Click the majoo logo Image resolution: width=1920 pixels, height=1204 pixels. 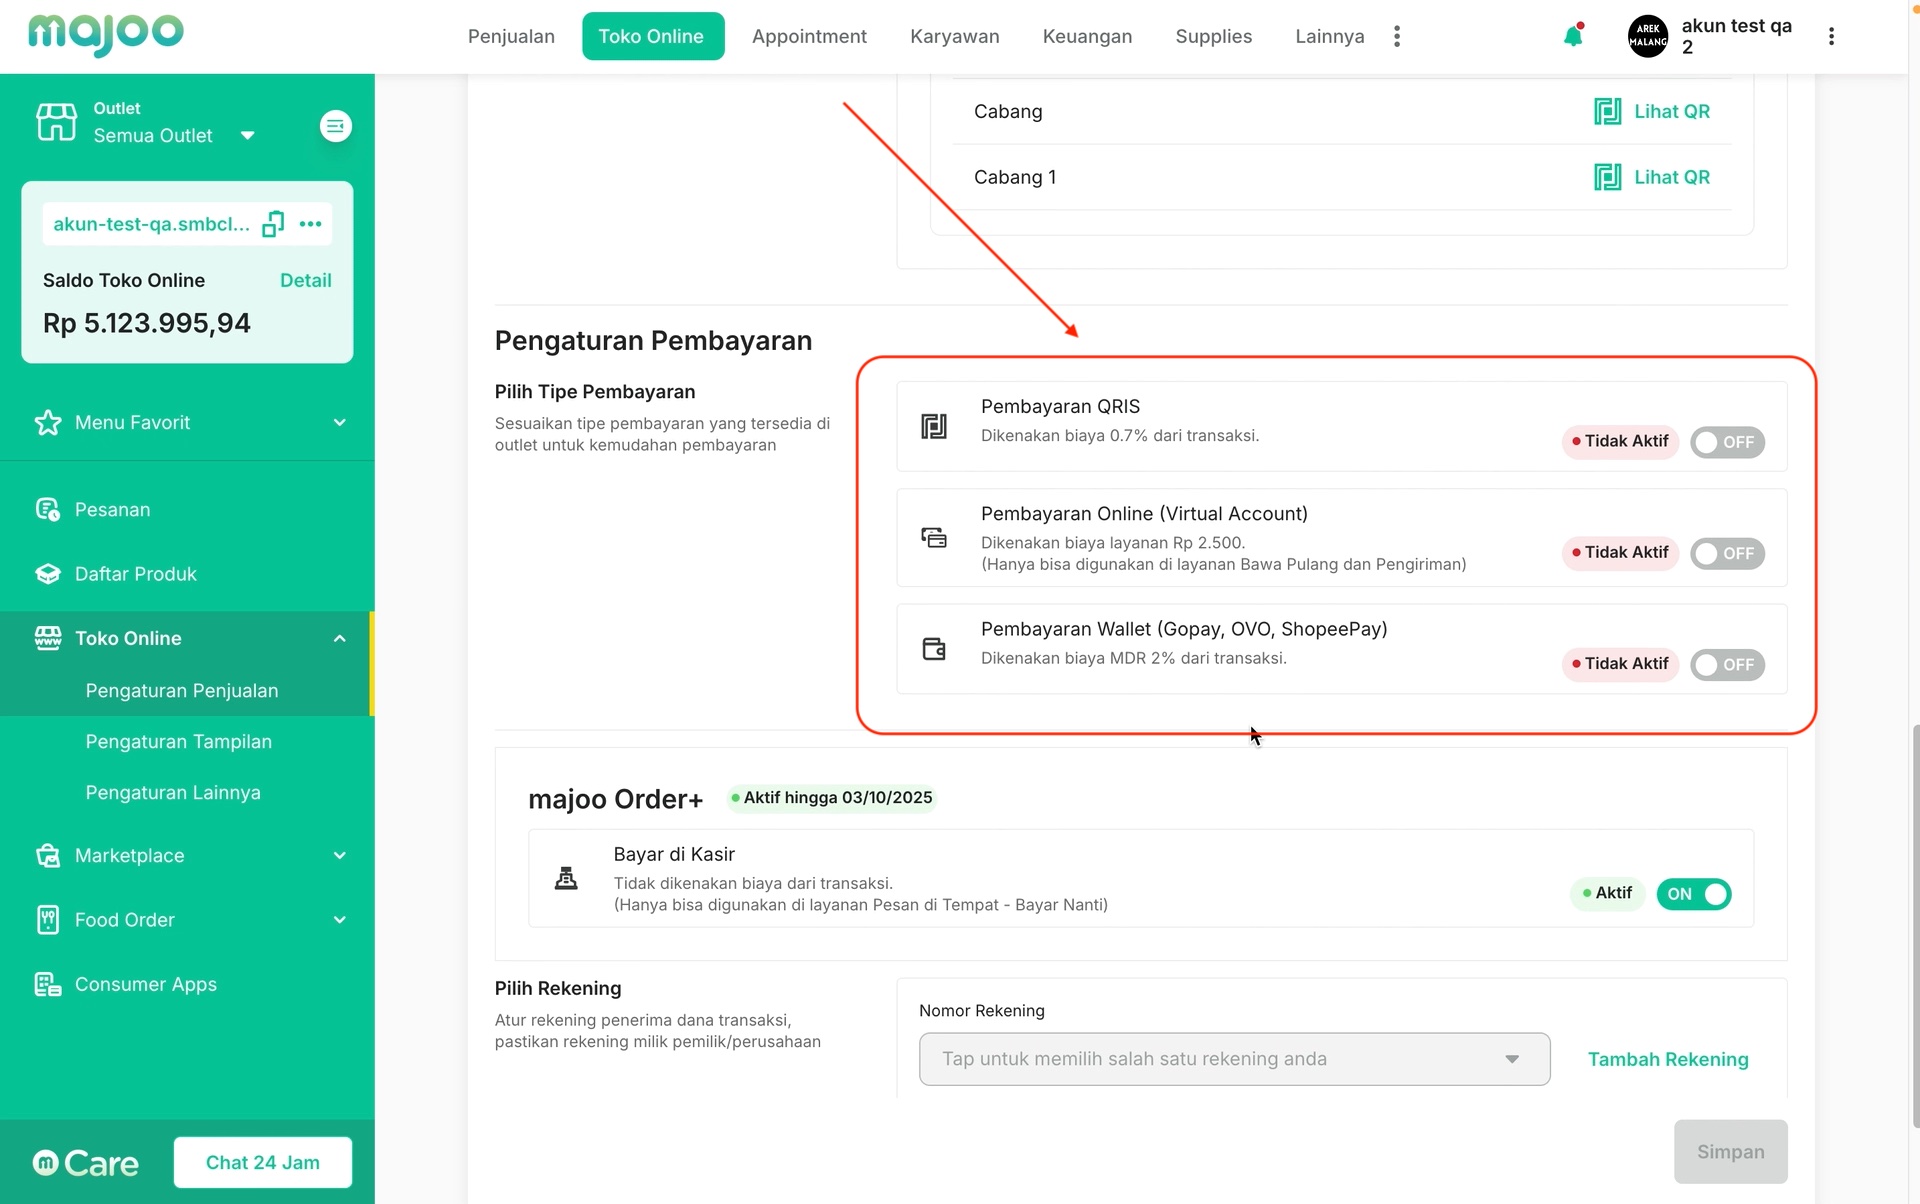106,34
